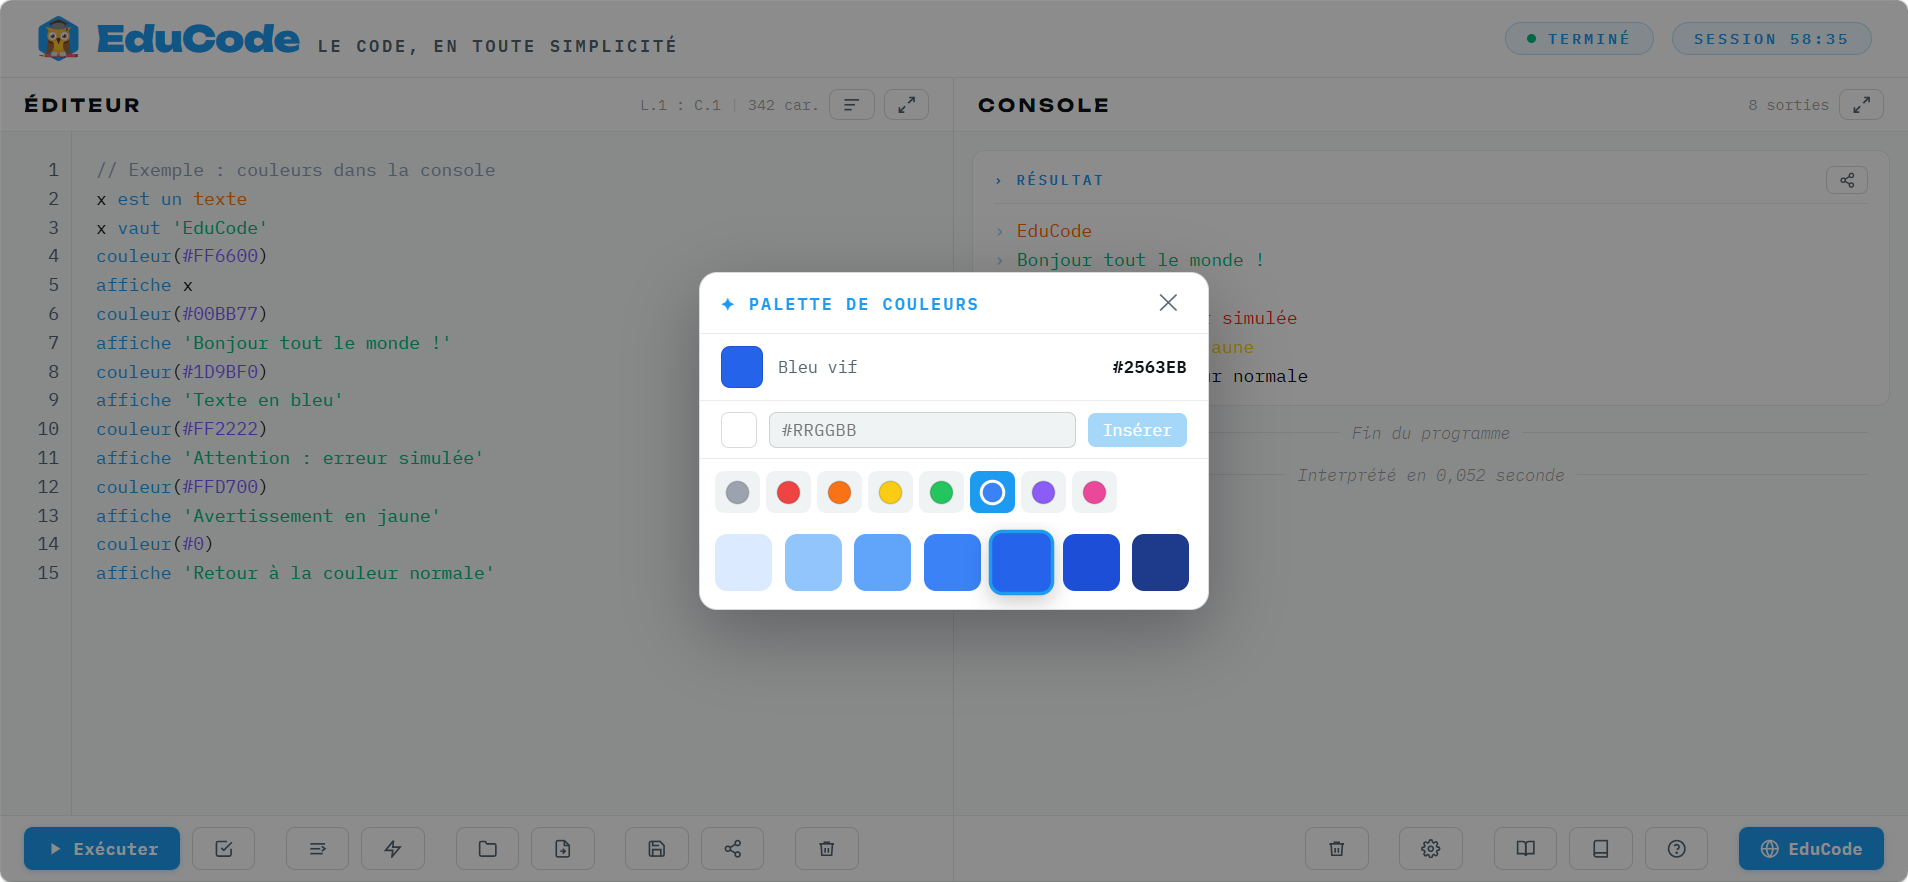The height and width of the screenshot is (882, 1908).
Task: Select the pink hue dot
Action: pos(1094,492)
